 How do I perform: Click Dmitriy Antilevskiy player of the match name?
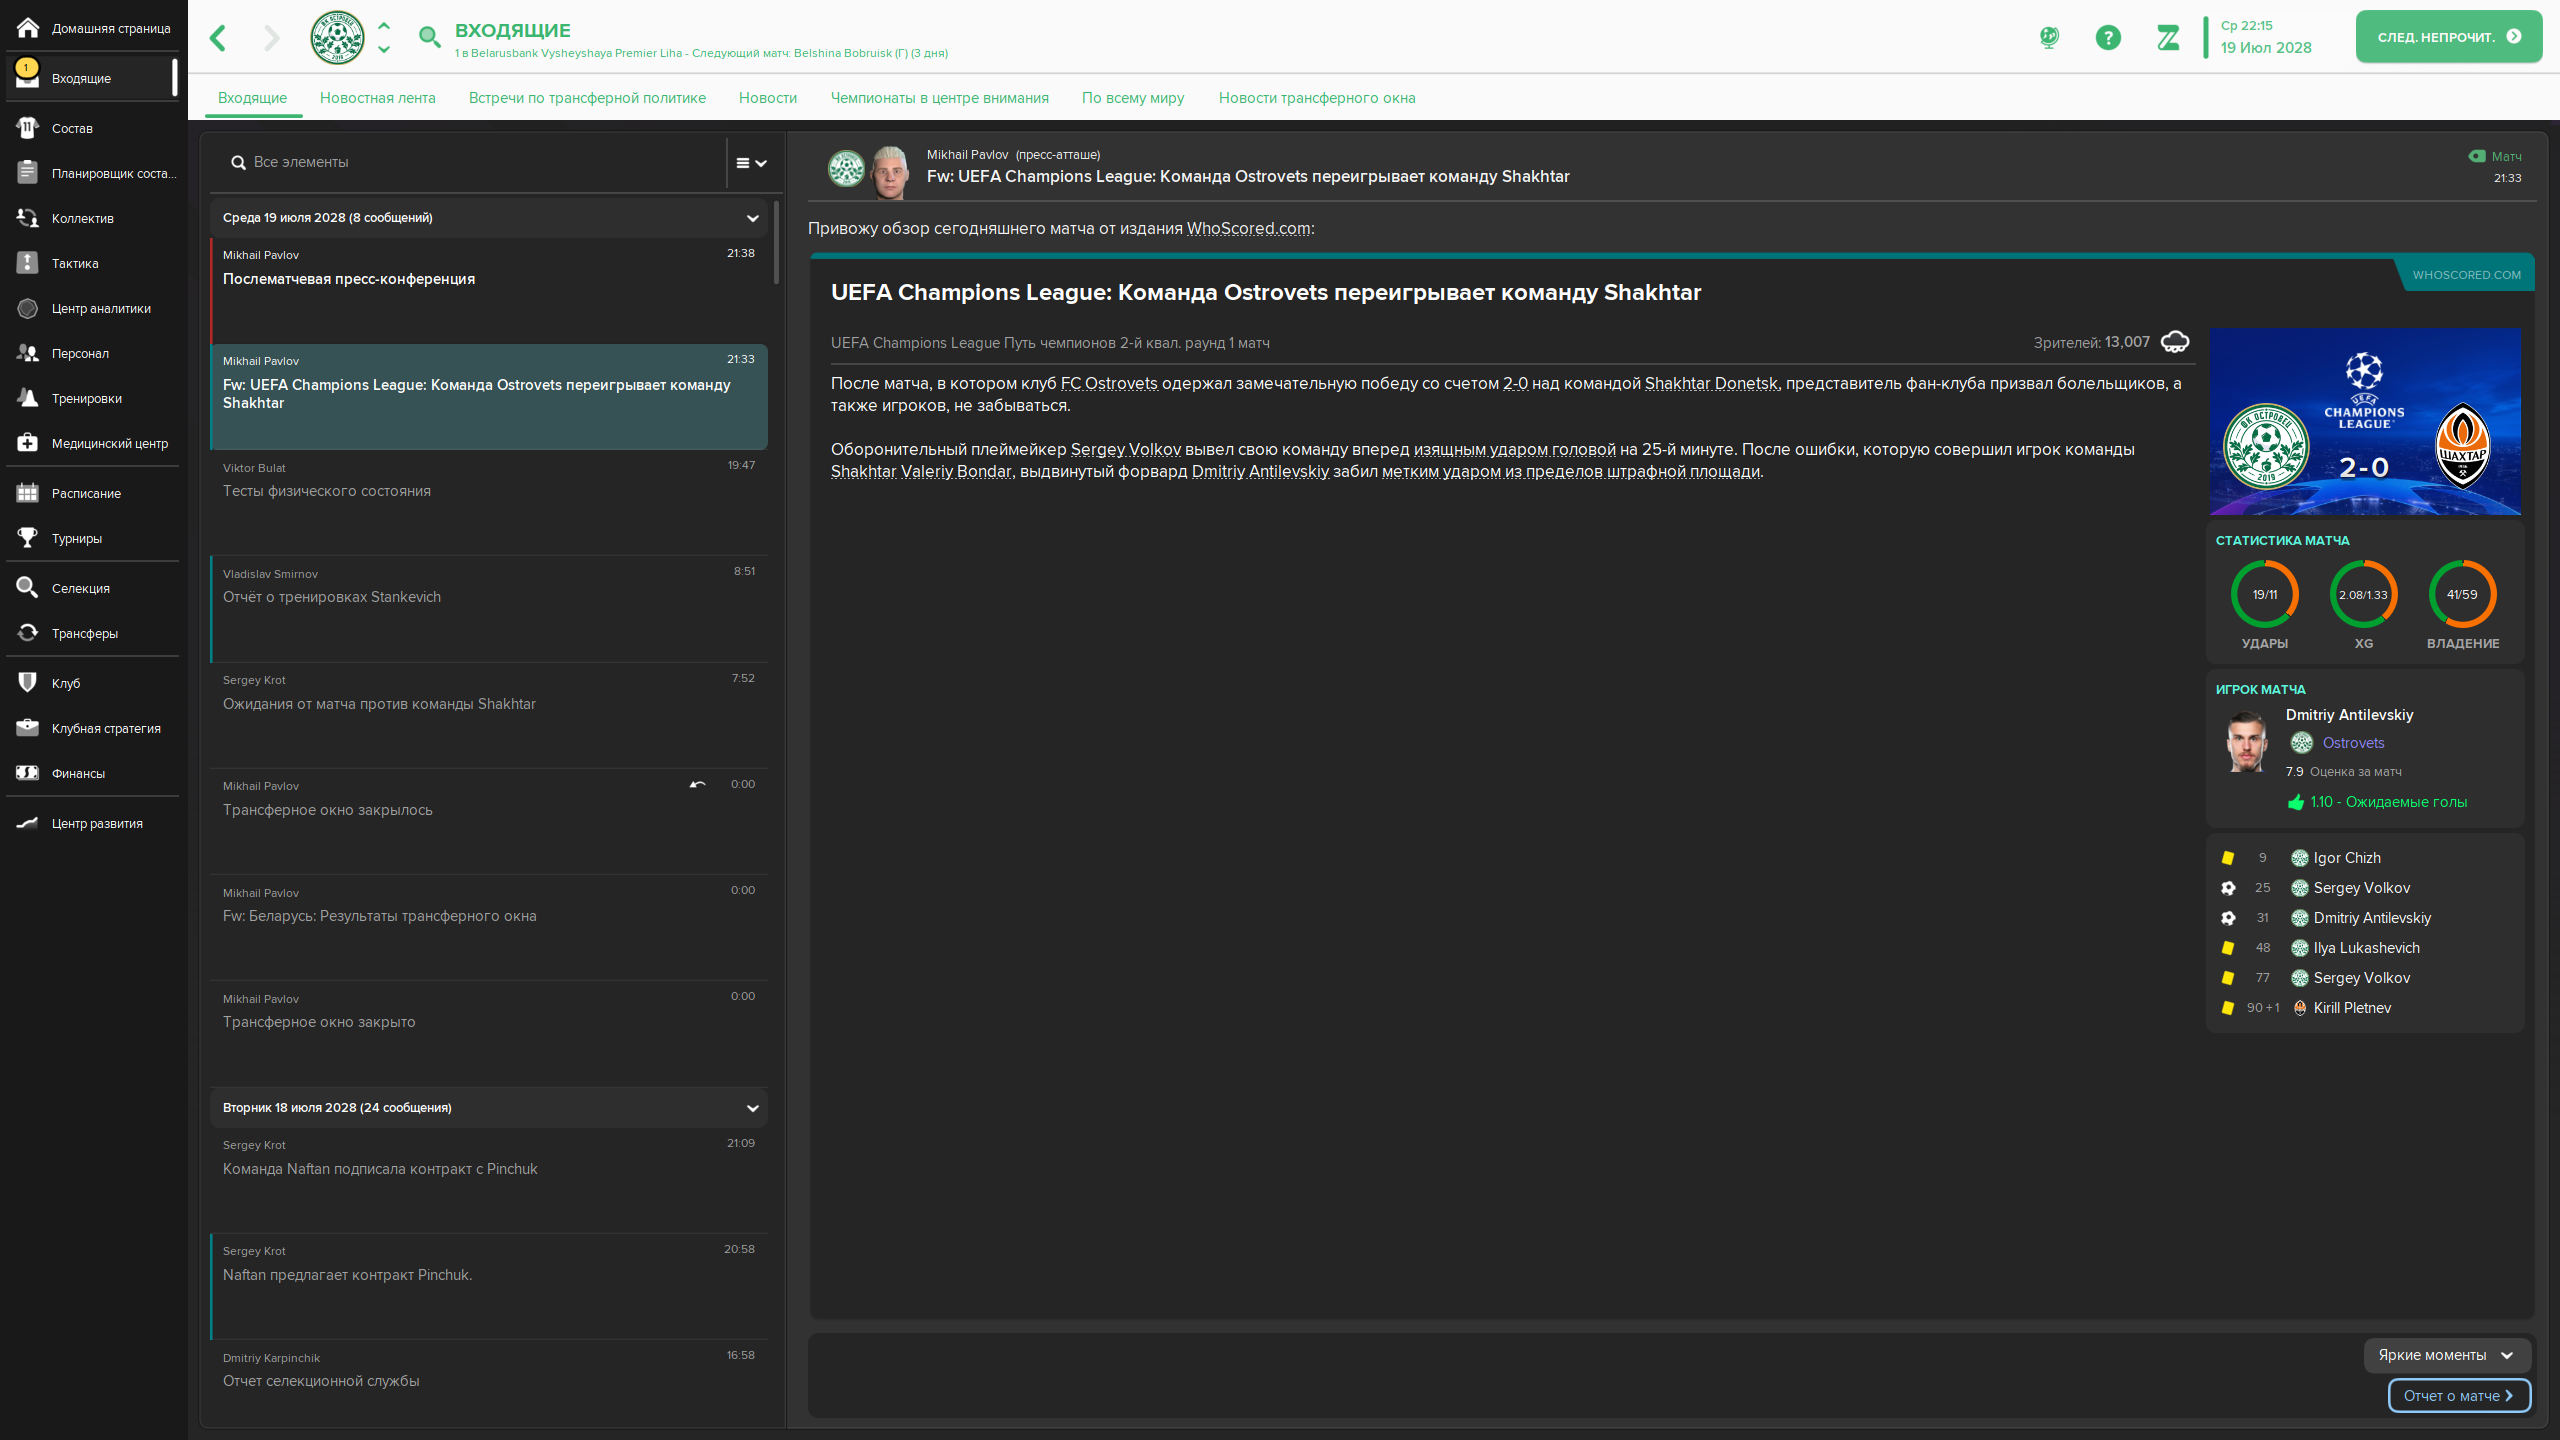(2349, 715)
